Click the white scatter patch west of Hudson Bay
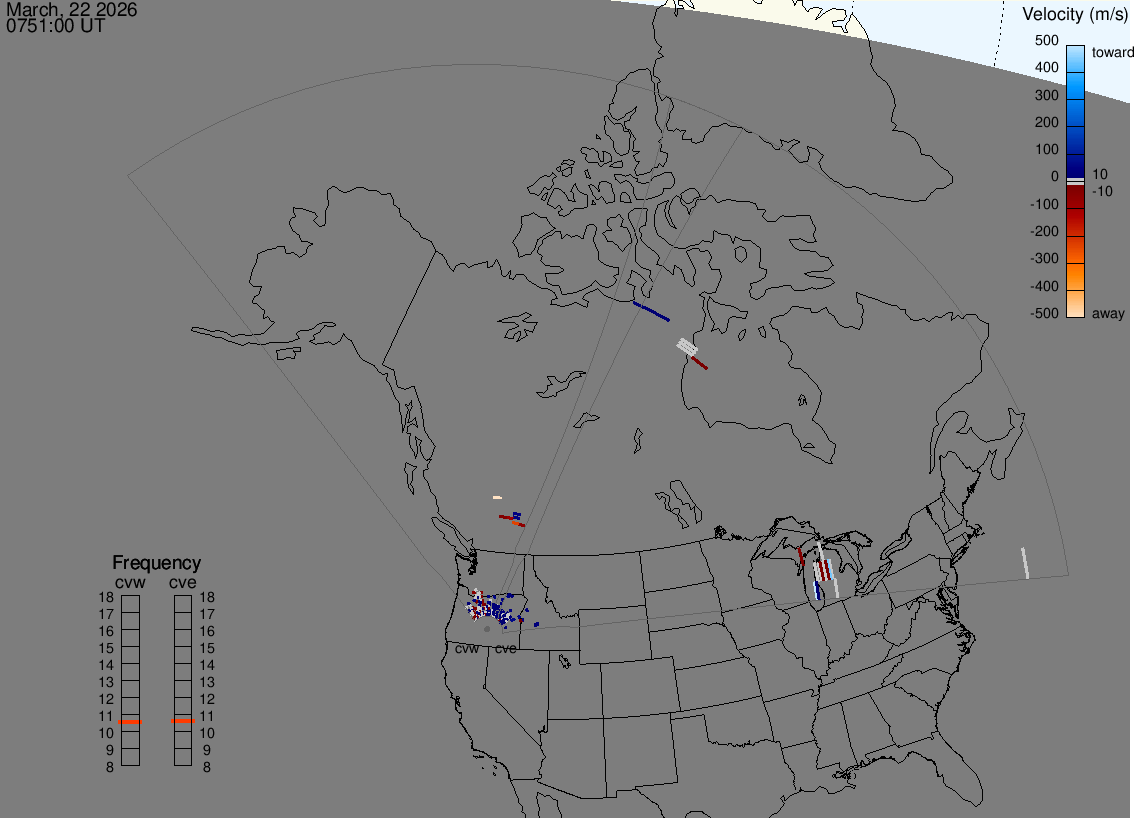Viewport: 1134px width, 818px height. pos(686,347)
